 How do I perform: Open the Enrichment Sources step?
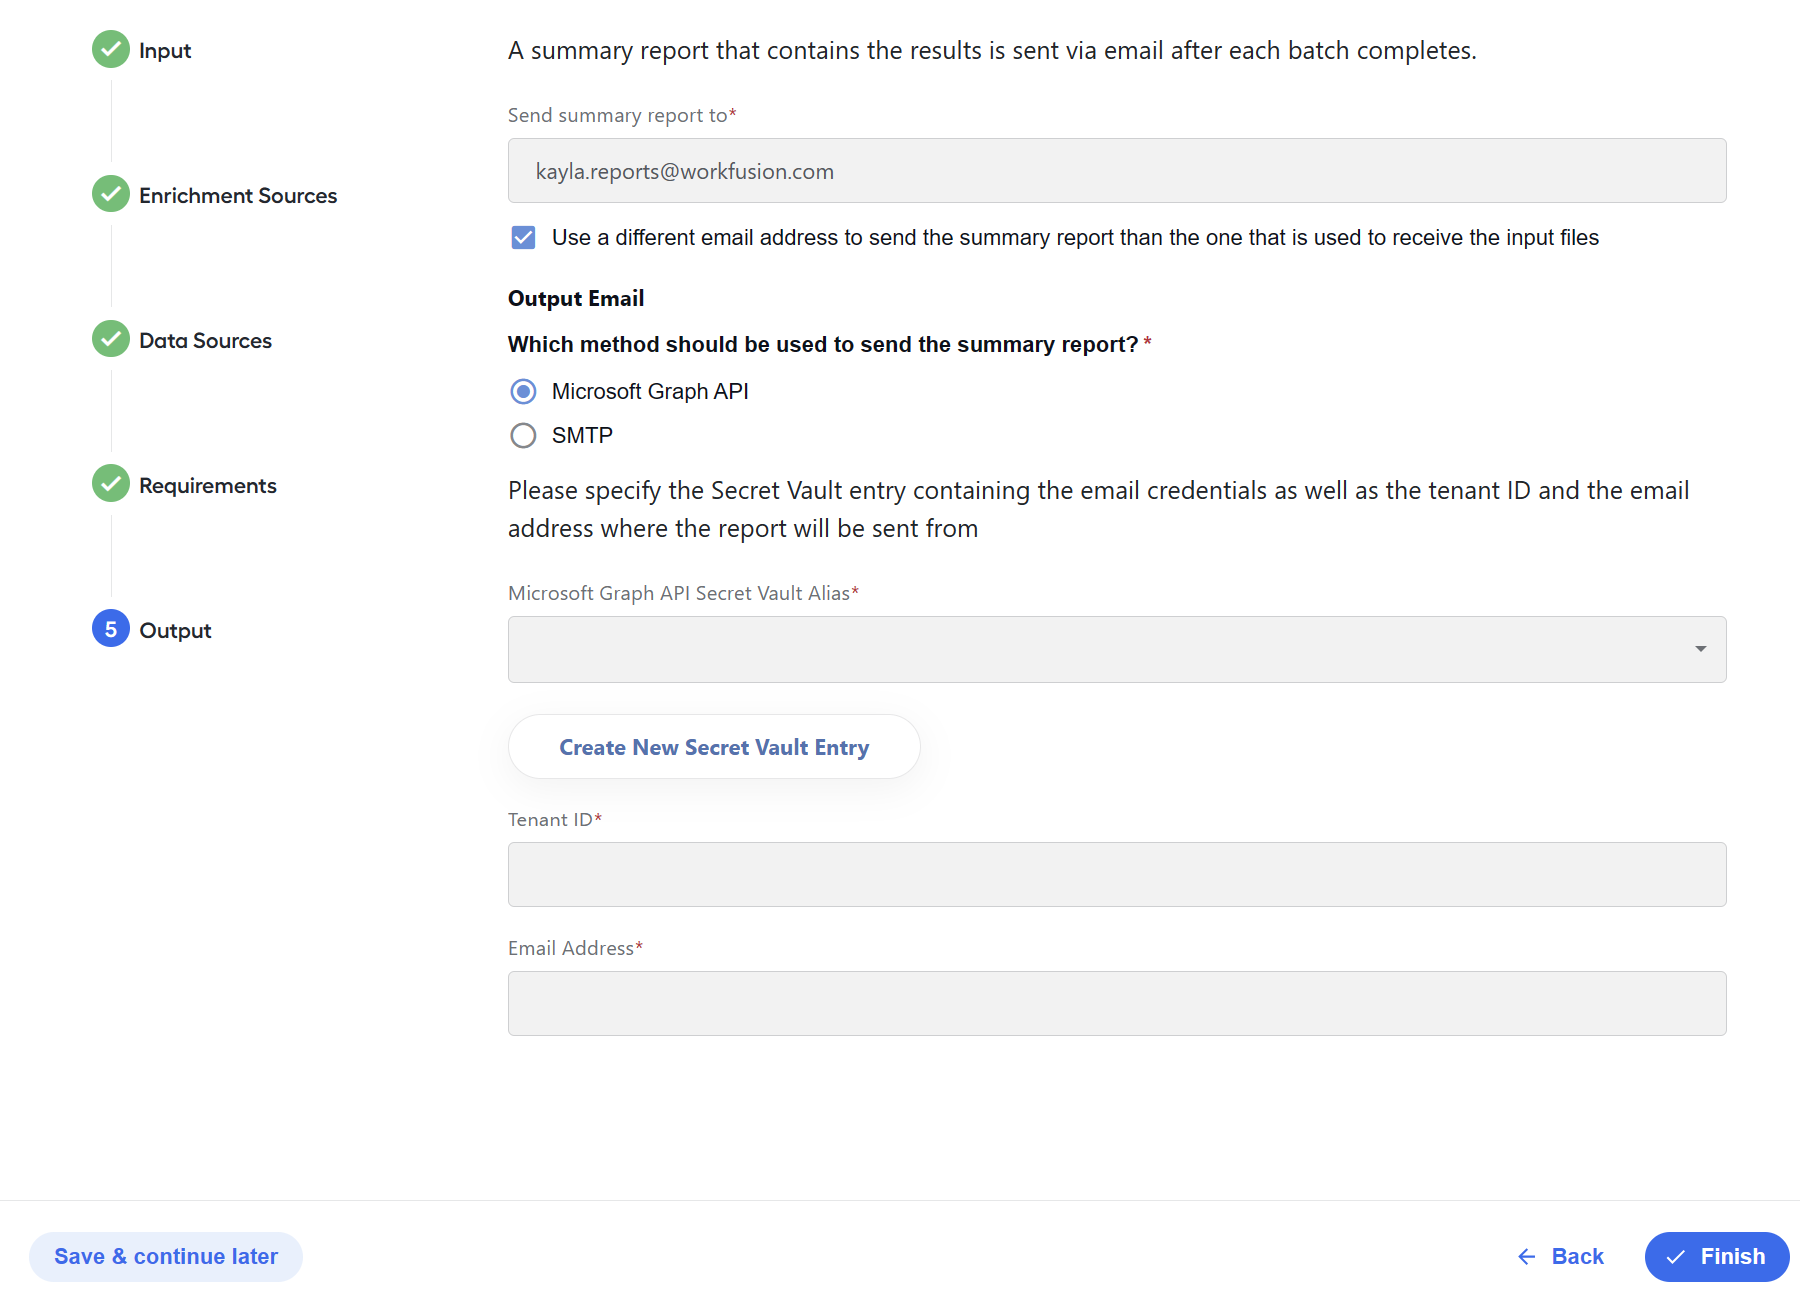click(x=238, y=195)
